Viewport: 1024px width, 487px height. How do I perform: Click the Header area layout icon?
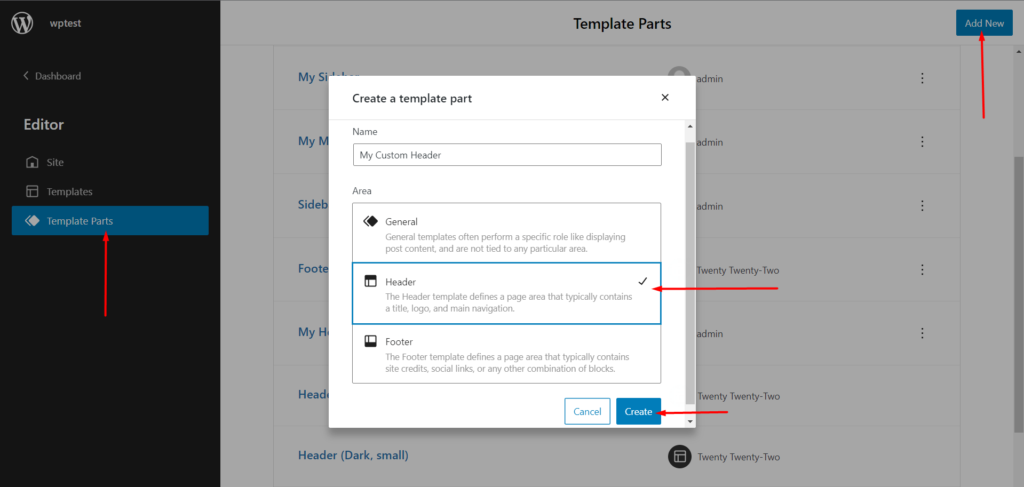coord(371,282)
